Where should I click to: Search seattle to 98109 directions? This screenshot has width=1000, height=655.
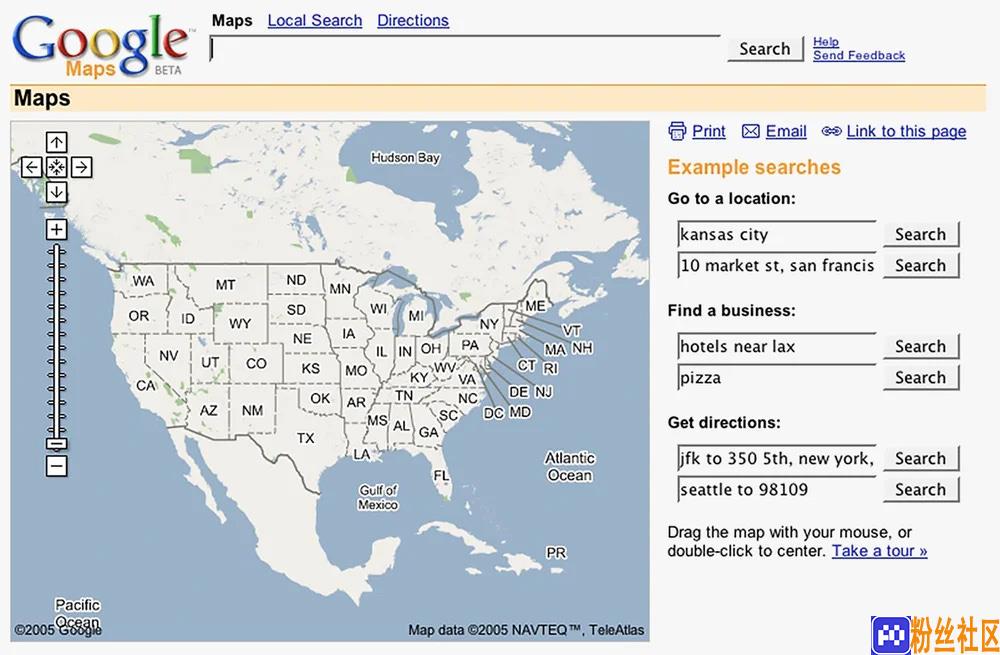921,489
